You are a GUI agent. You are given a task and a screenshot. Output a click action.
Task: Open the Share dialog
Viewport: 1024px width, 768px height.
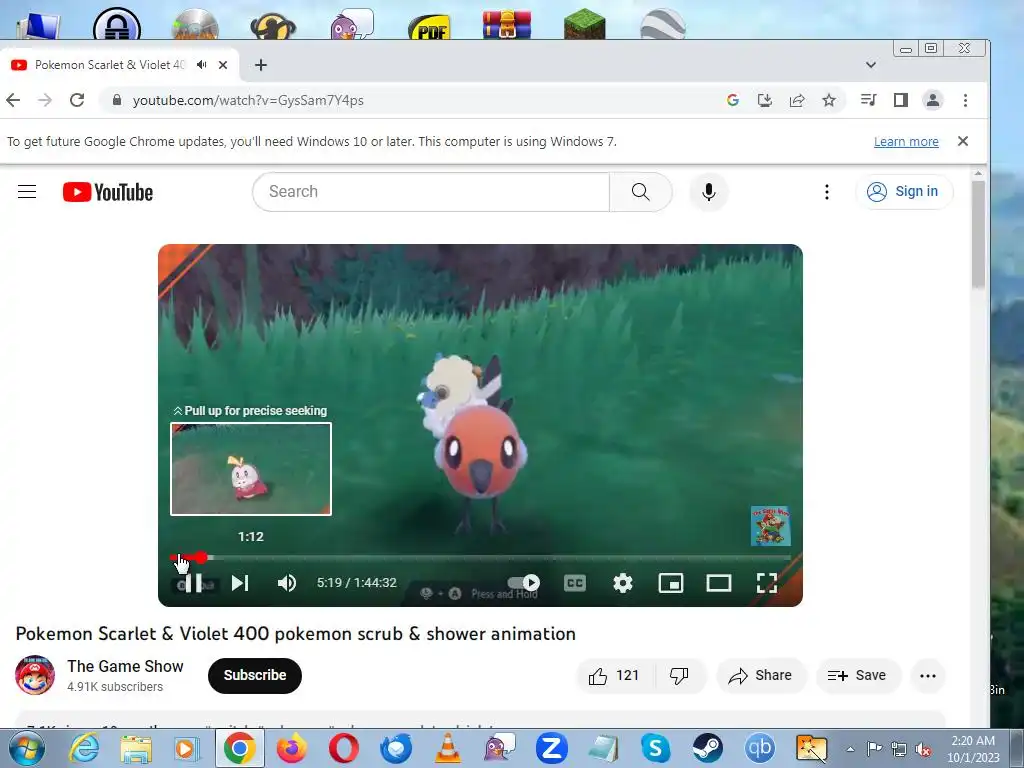tap(761, 675)
